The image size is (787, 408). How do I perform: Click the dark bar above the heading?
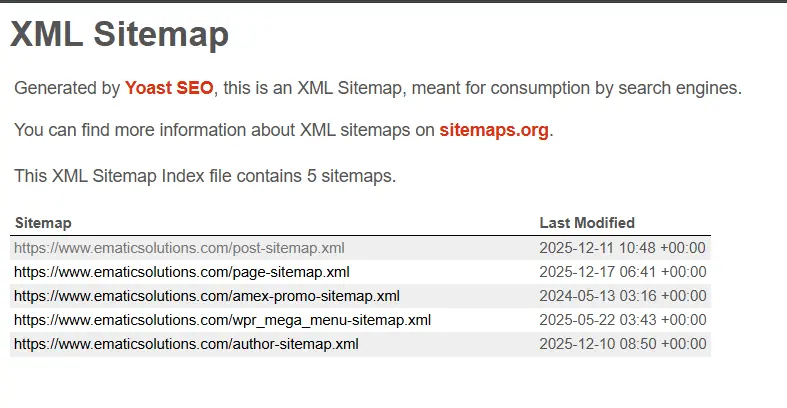click(393, 1)
